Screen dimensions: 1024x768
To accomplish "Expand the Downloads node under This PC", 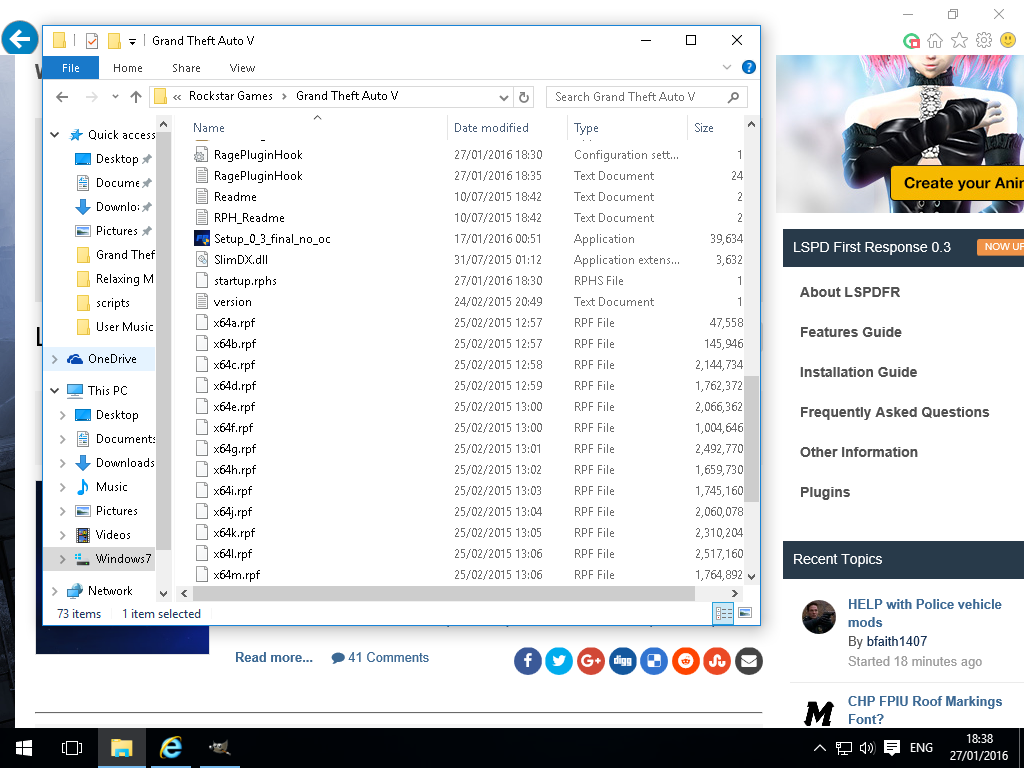I will click(63, 463).
